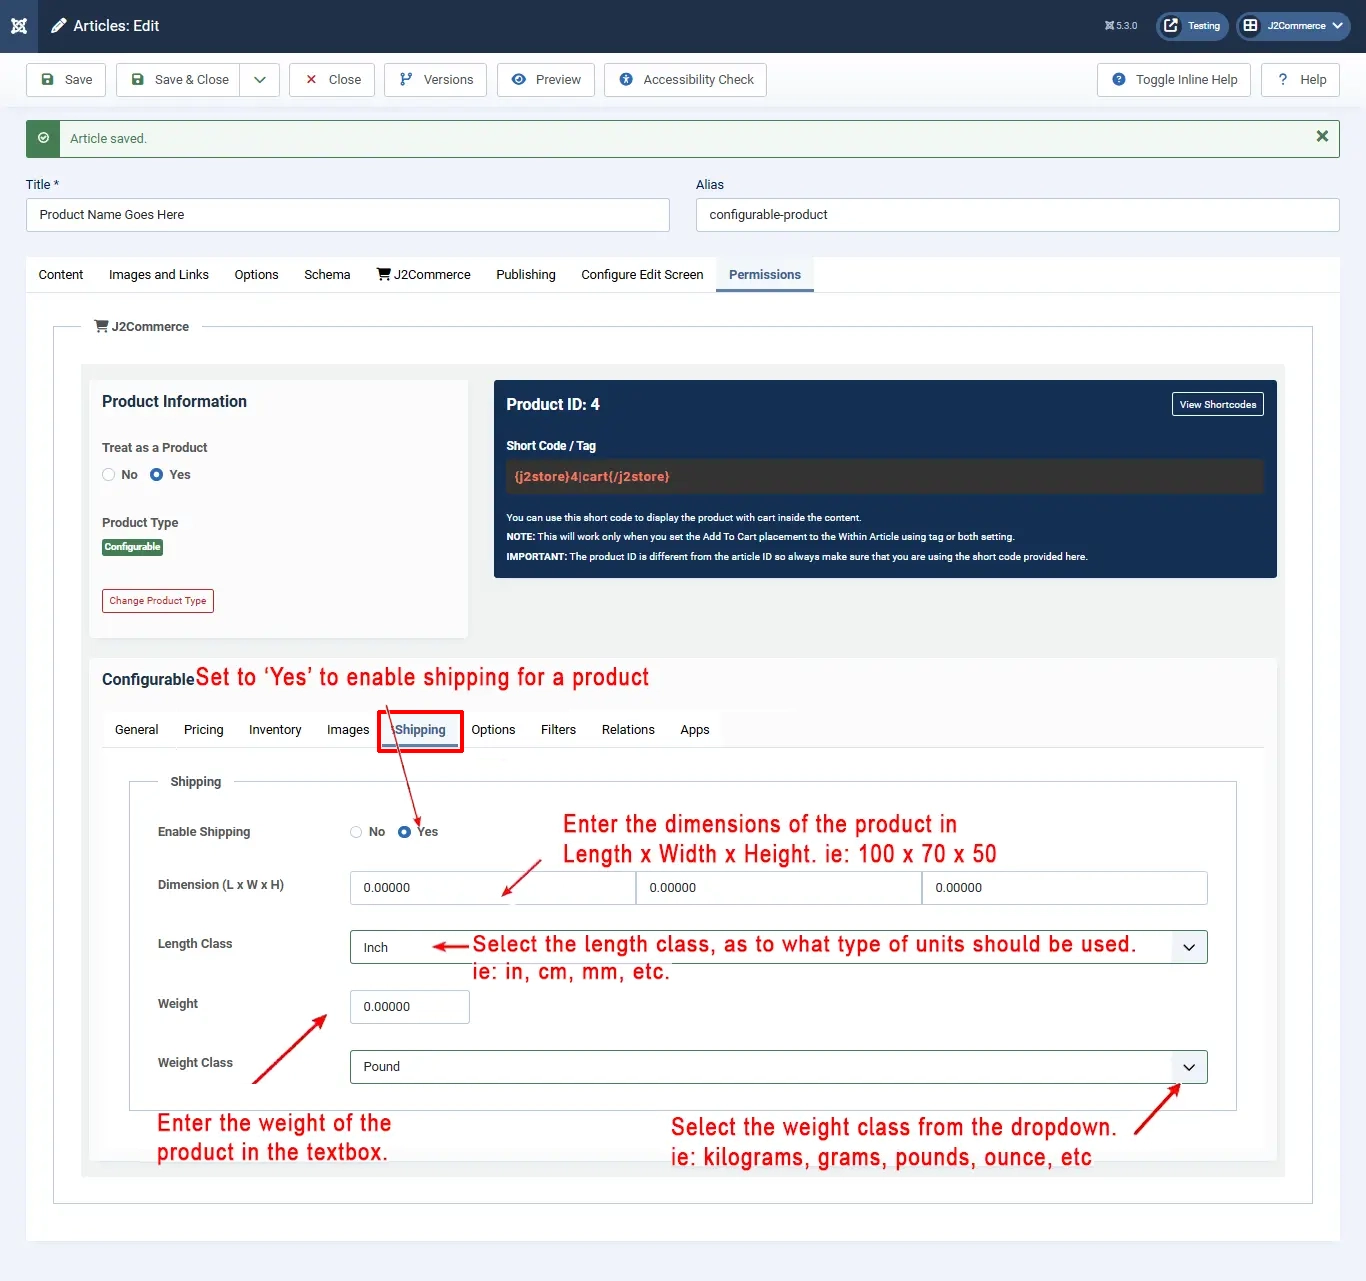Open the product Options tab

(x=493, y=730)
